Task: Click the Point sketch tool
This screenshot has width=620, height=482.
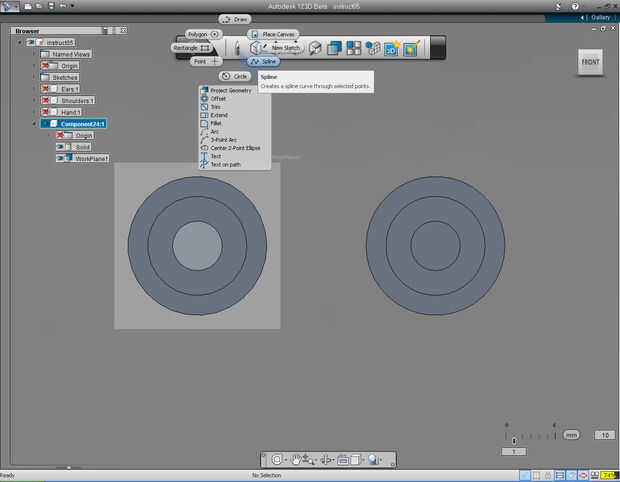Action: coord(206,61)
